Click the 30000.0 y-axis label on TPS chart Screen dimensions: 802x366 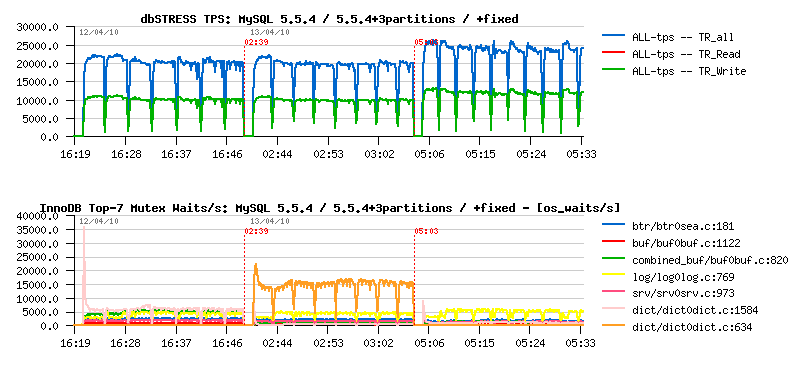[37, 27]
